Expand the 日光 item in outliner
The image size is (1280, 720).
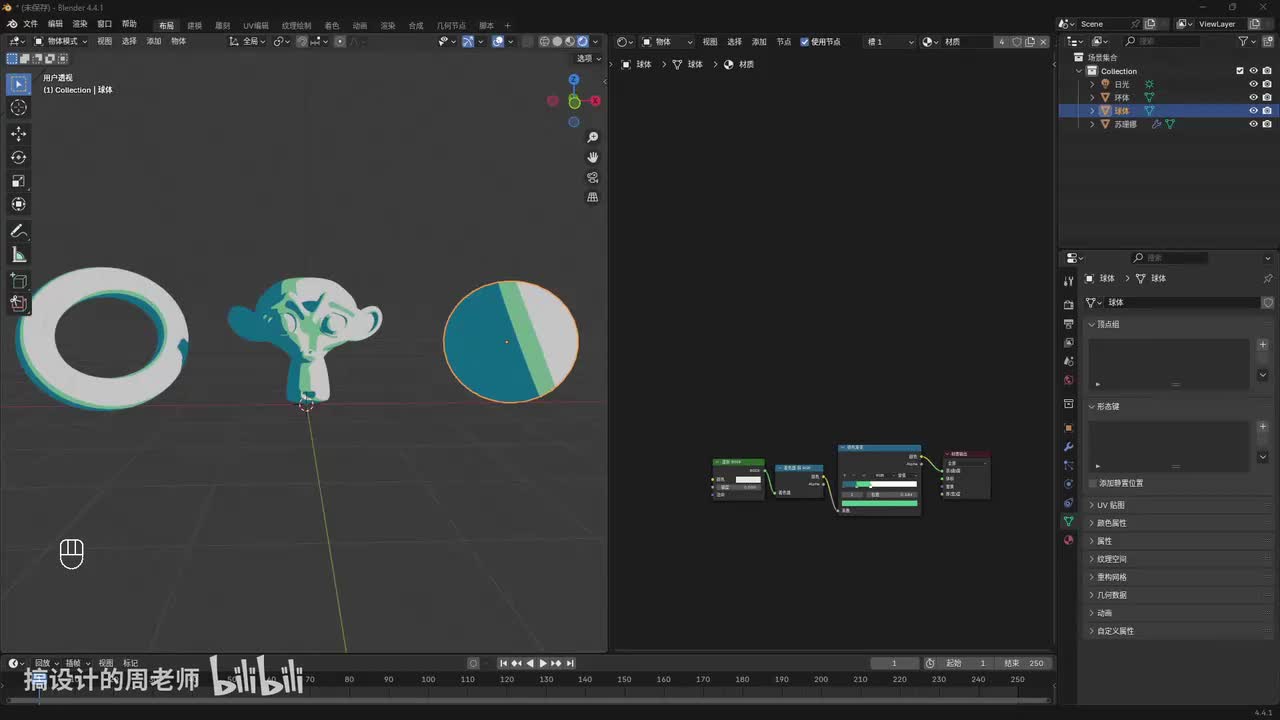[x=1092, y=84]
